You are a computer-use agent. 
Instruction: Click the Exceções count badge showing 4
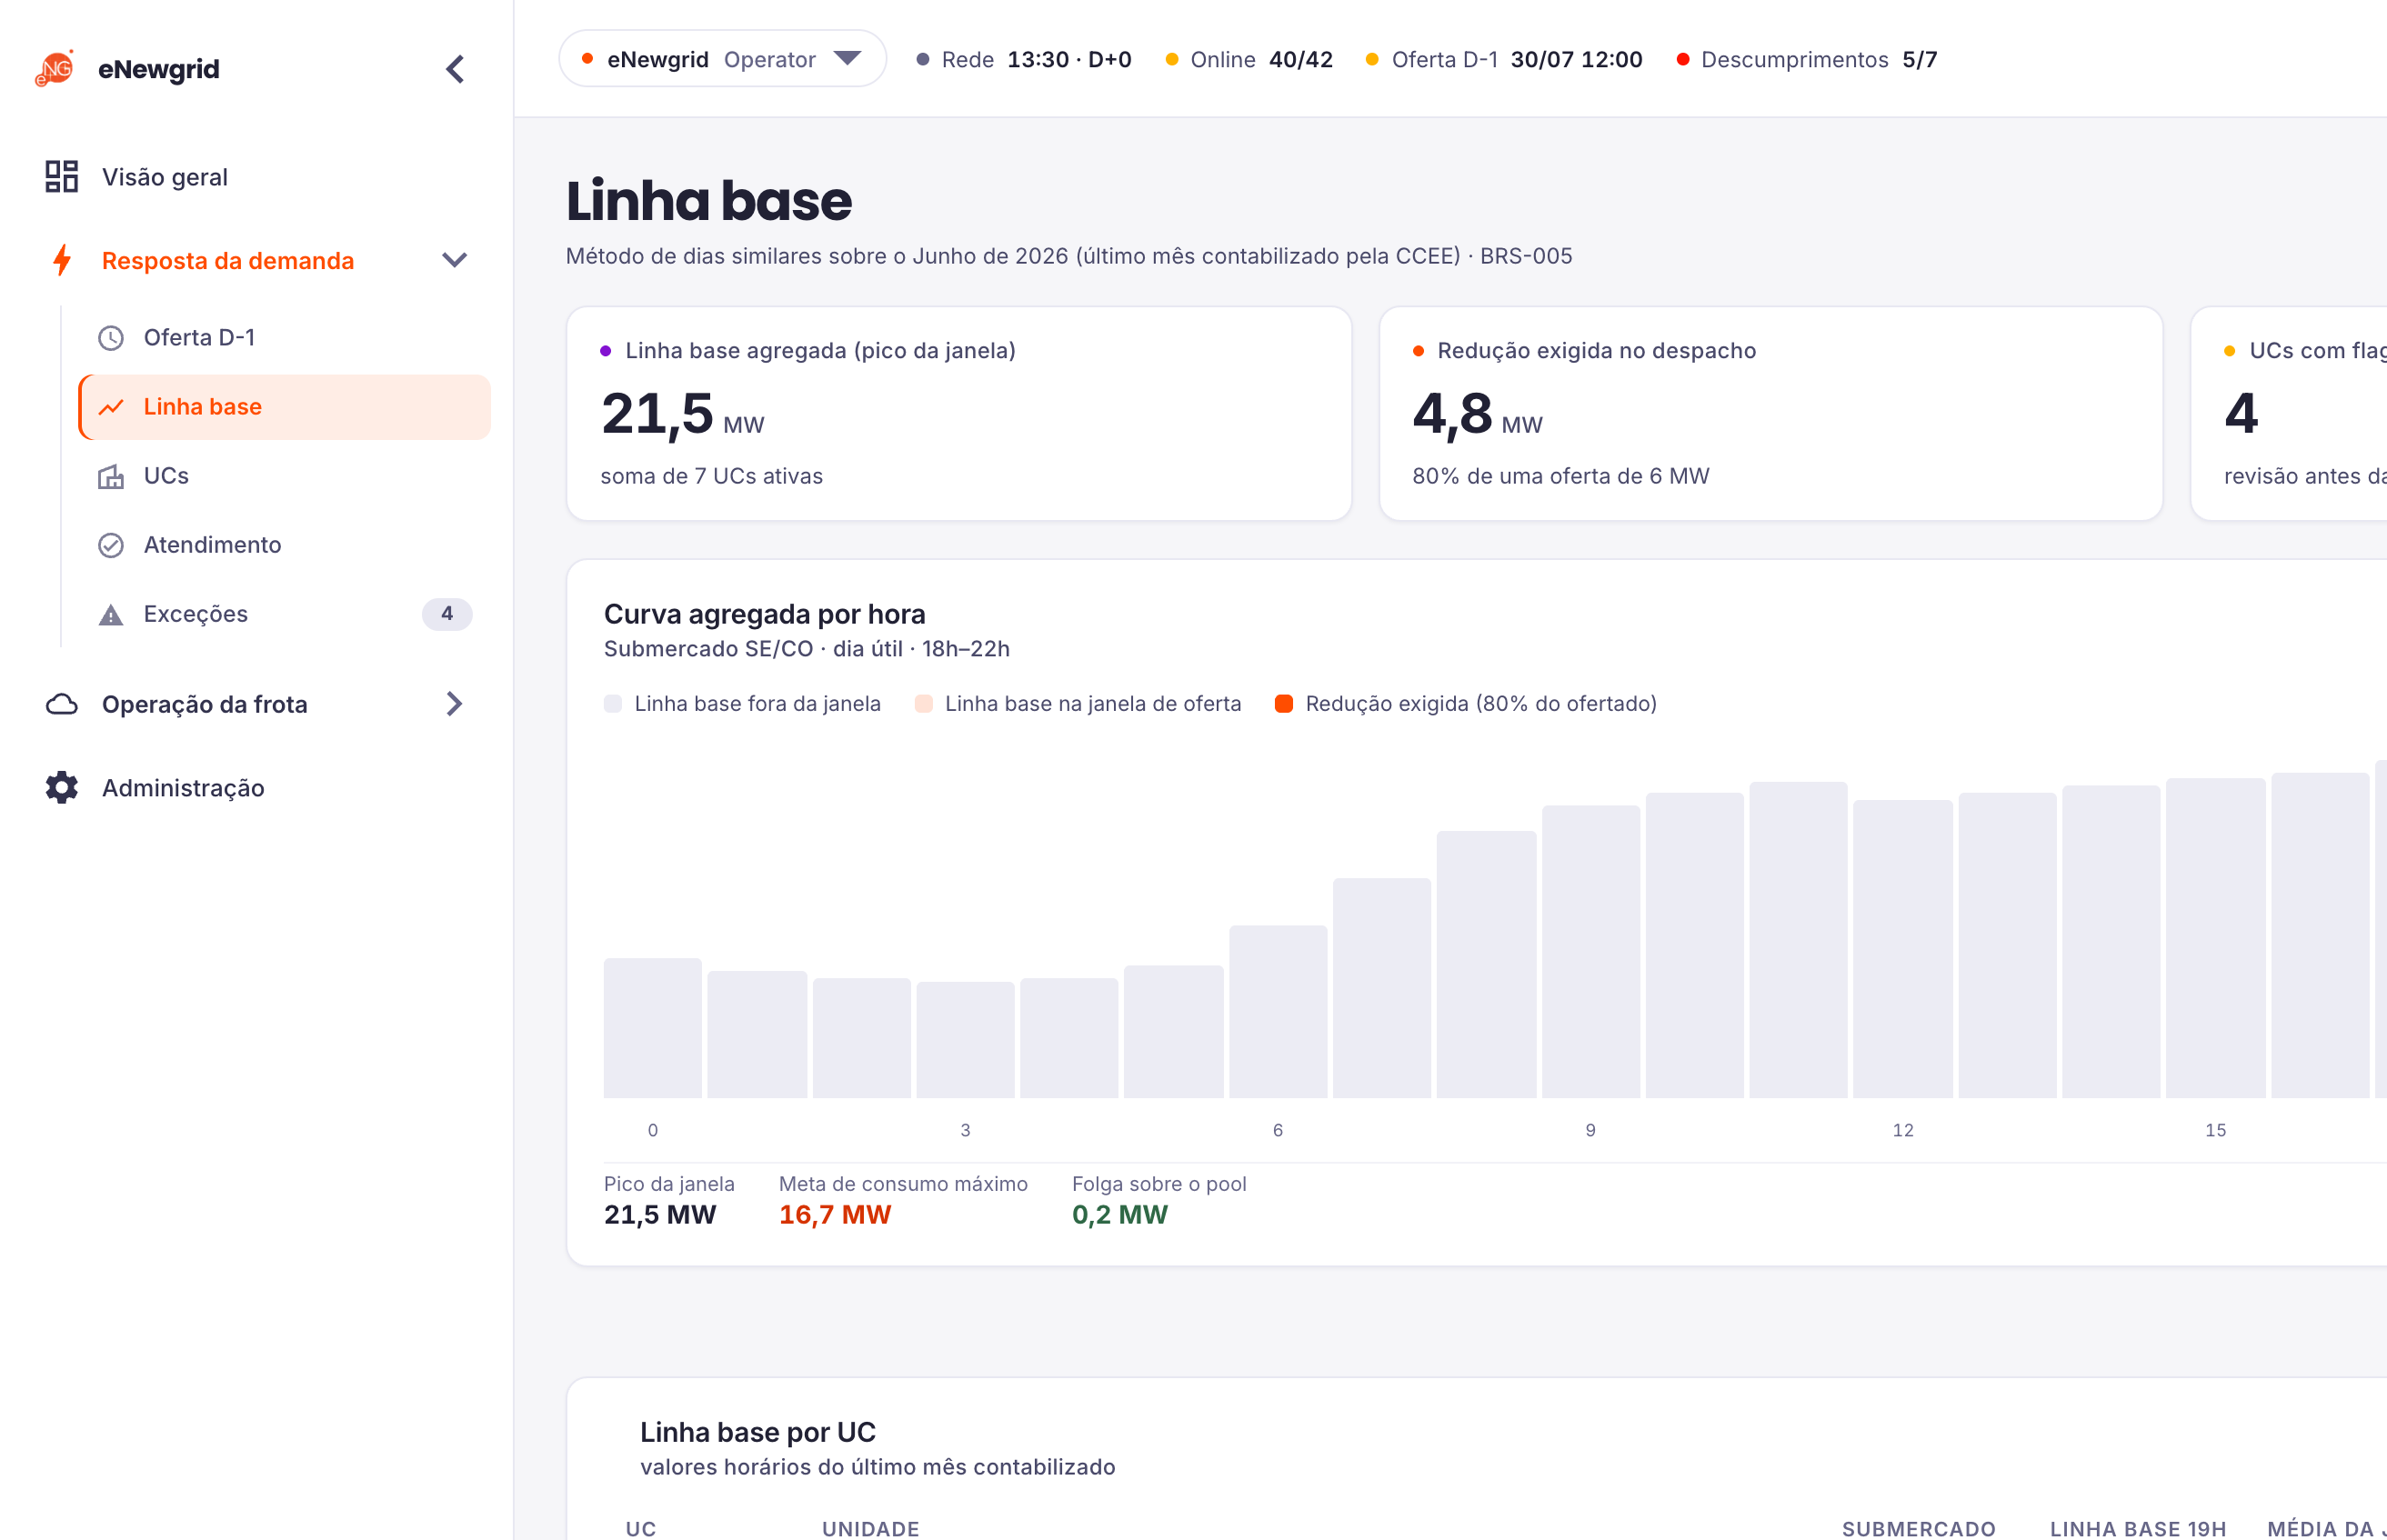pyautogui.click(x=447, y=614)
